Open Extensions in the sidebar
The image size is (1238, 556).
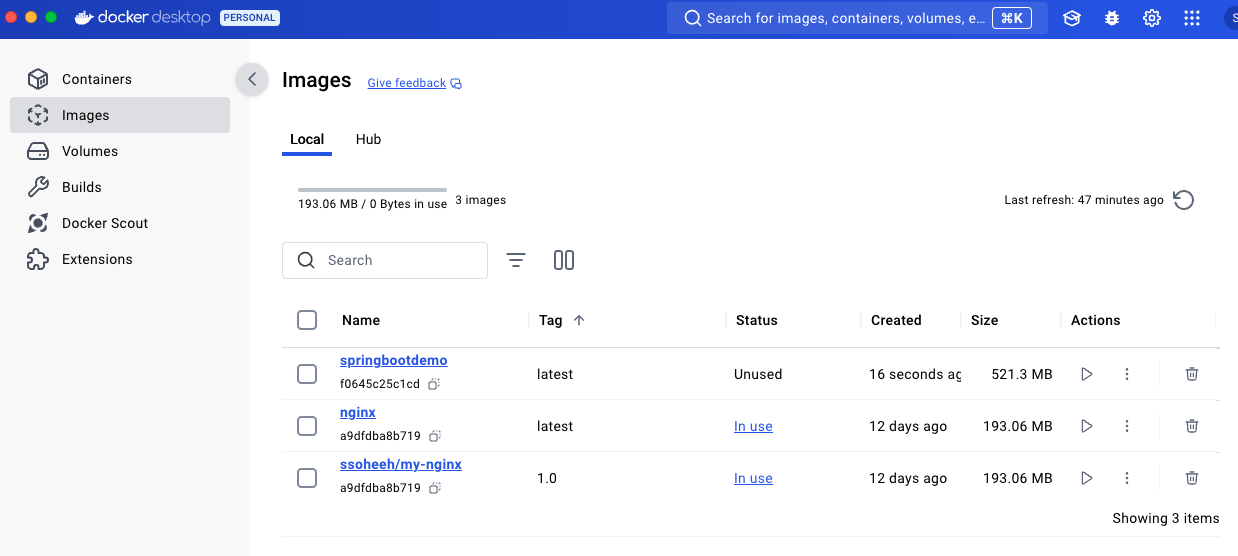click(120, 259)
